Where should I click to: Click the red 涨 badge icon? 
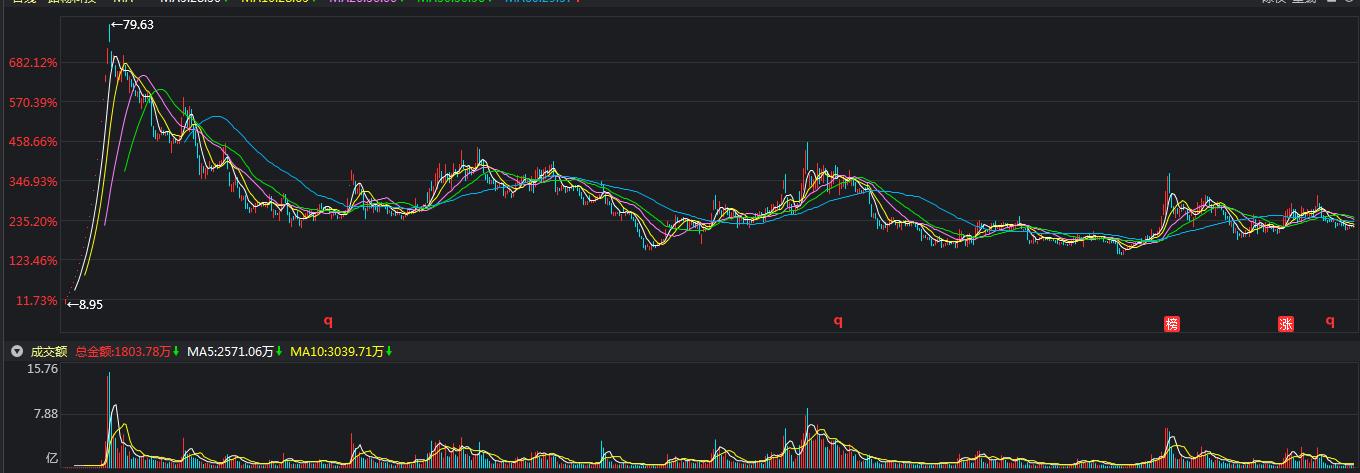pos(1285,323)
